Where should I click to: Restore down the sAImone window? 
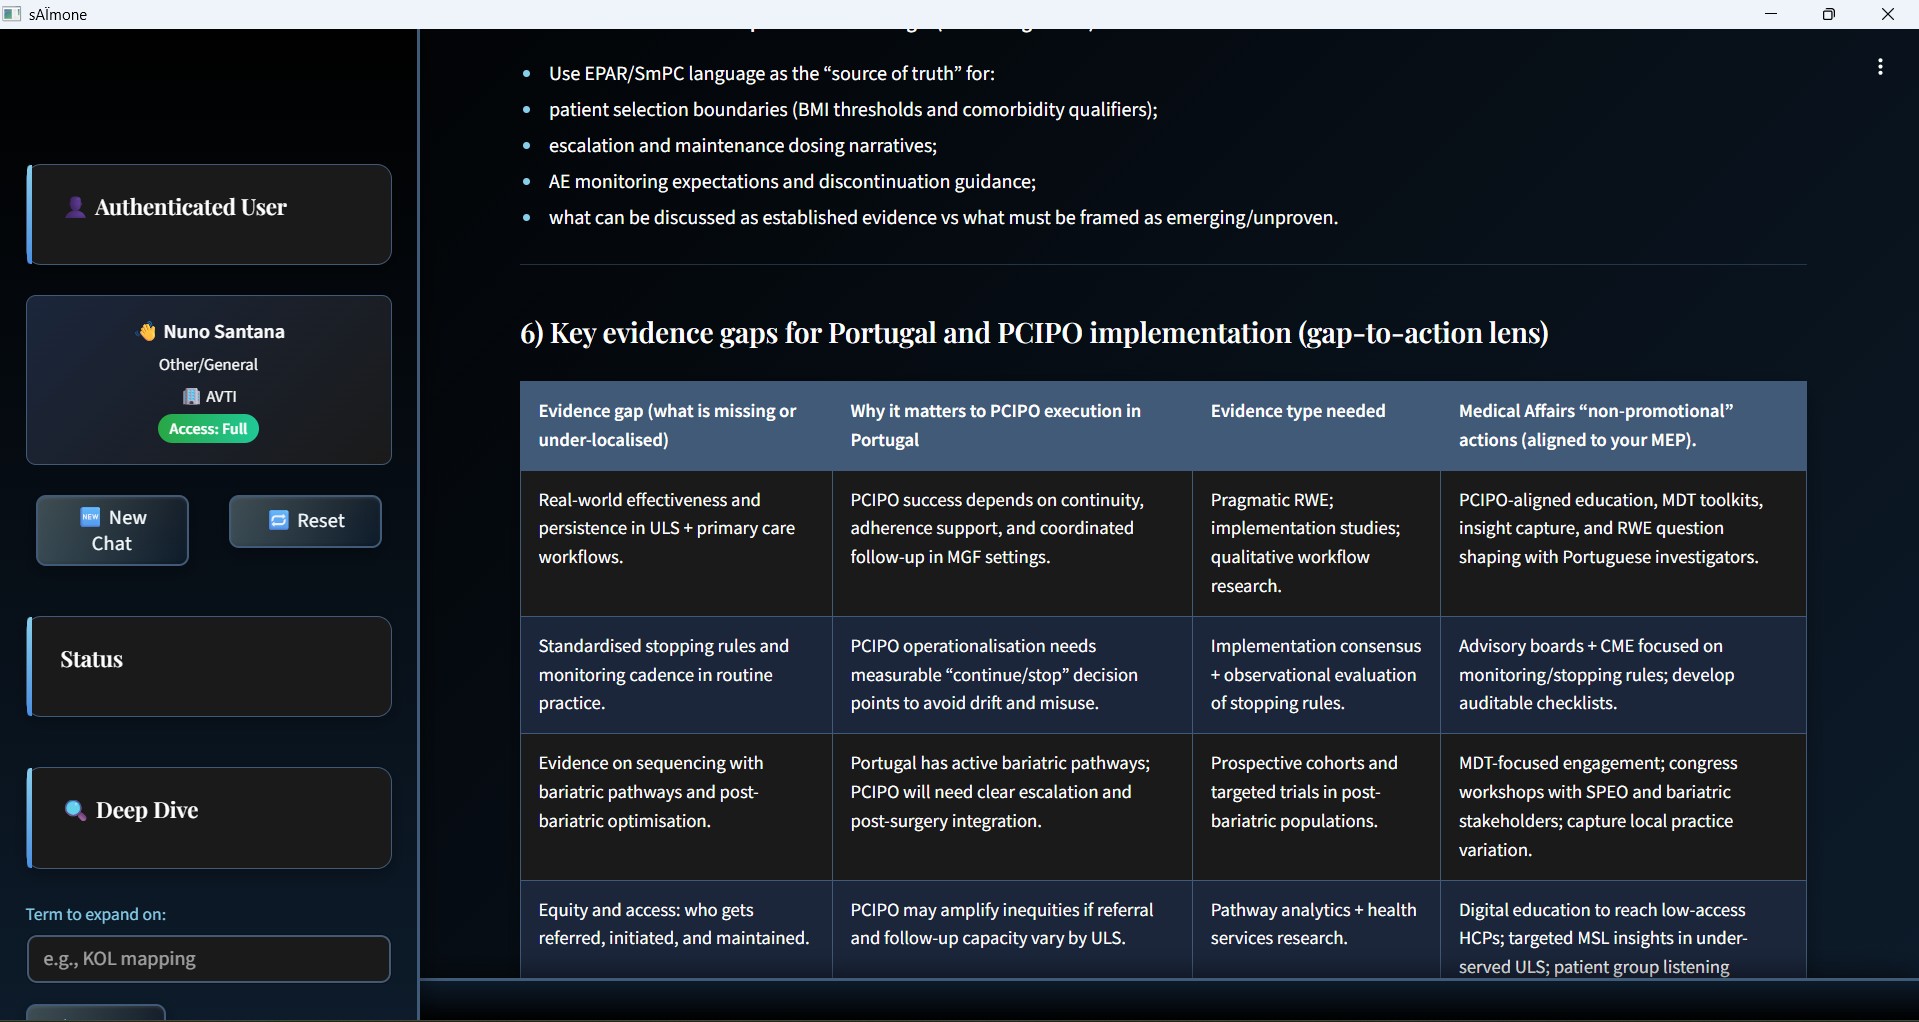pyautogui.click(x=1829, y=14)
